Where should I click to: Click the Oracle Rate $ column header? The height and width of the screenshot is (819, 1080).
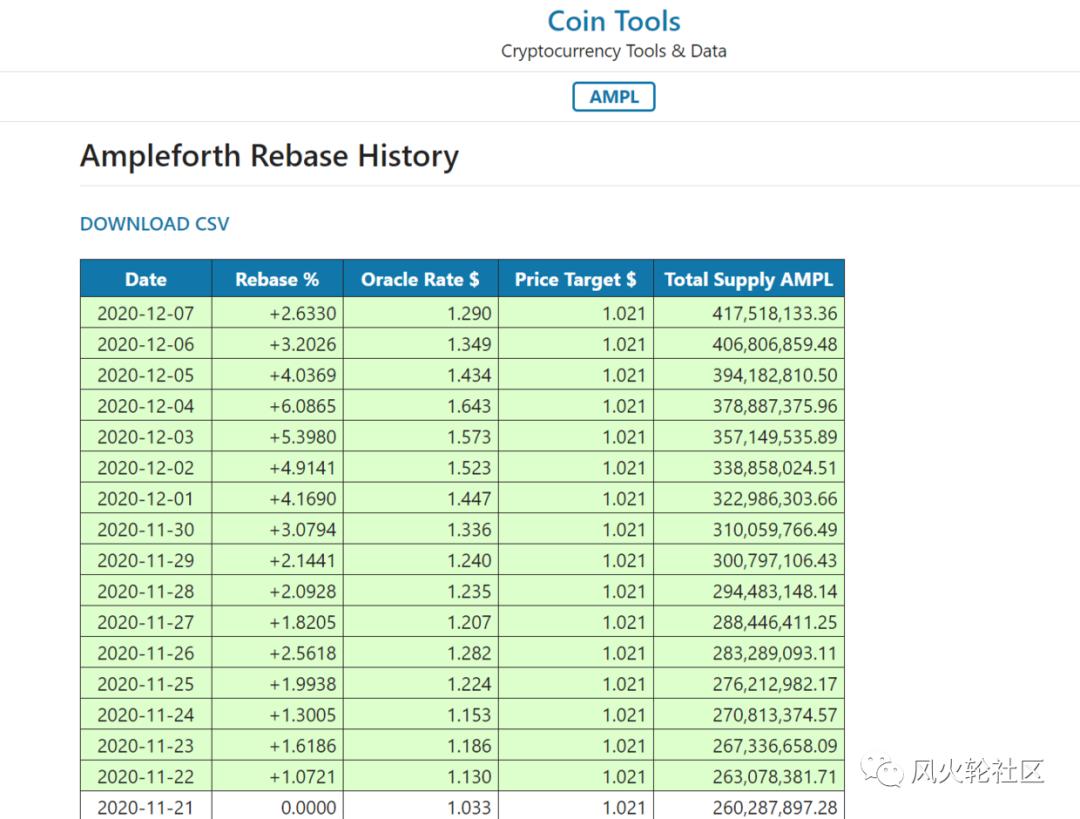pos(420,279)
